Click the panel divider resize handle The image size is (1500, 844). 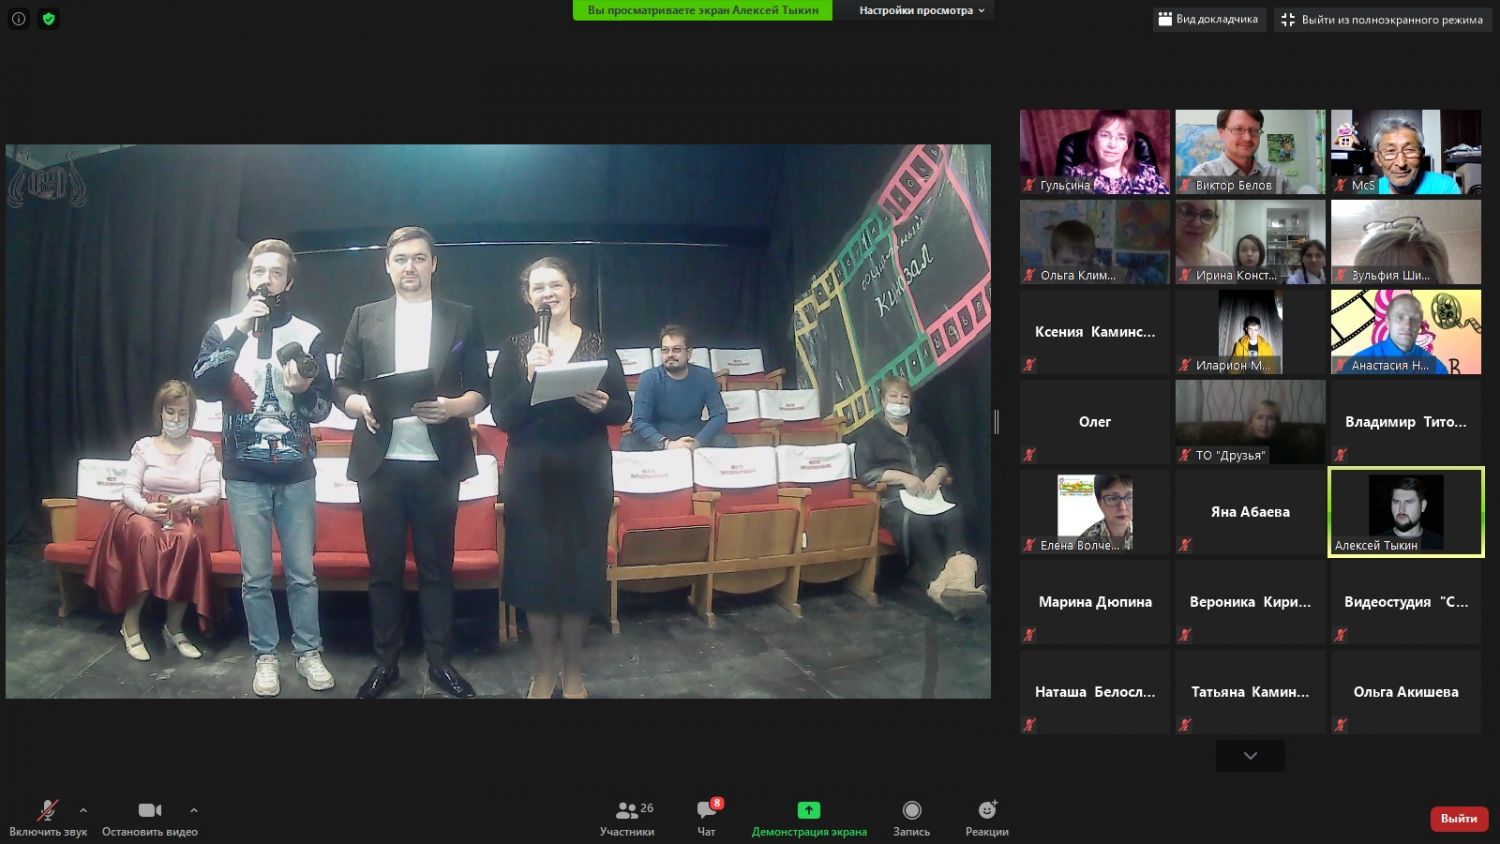[996, 422]
